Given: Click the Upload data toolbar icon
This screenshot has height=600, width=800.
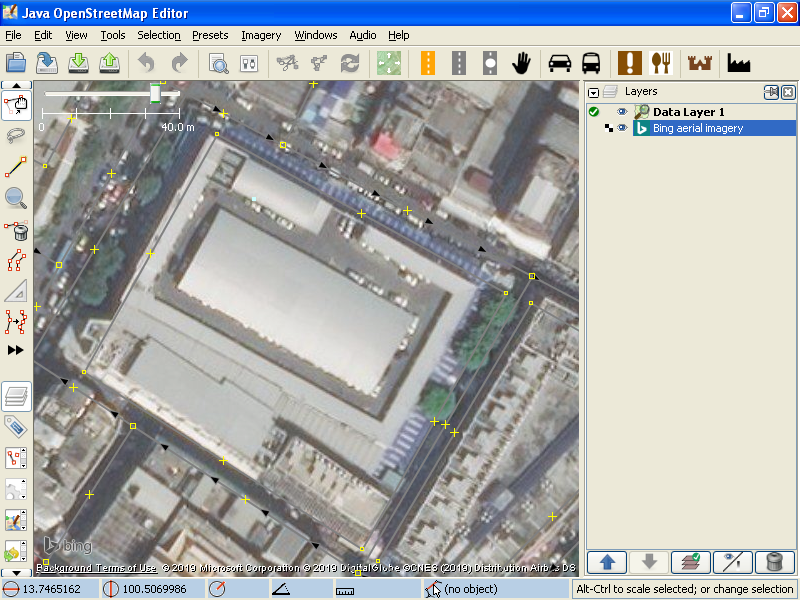Looking at the screenshot, I should (109, 63).
